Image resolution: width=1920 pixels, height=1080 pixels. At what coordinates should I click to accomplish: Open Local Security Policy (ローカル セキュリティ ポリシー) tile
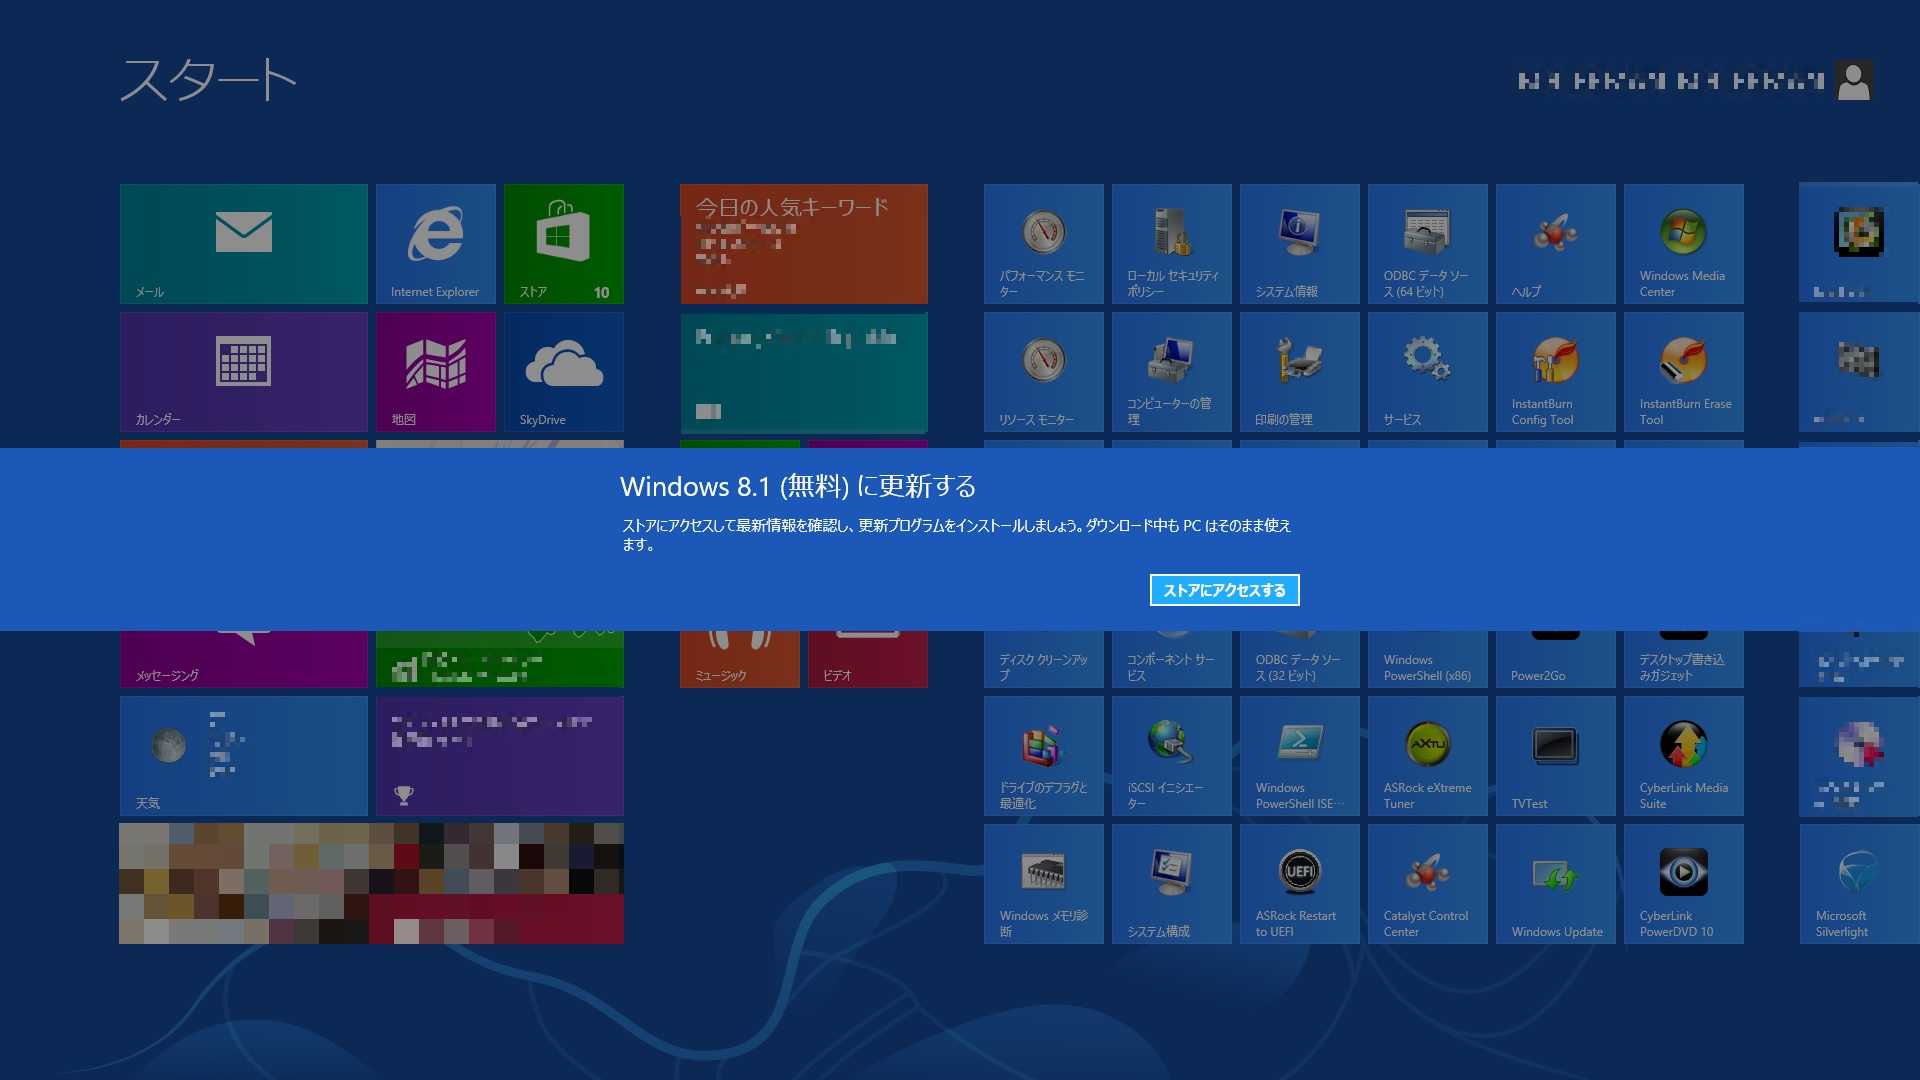[1172, 244]
